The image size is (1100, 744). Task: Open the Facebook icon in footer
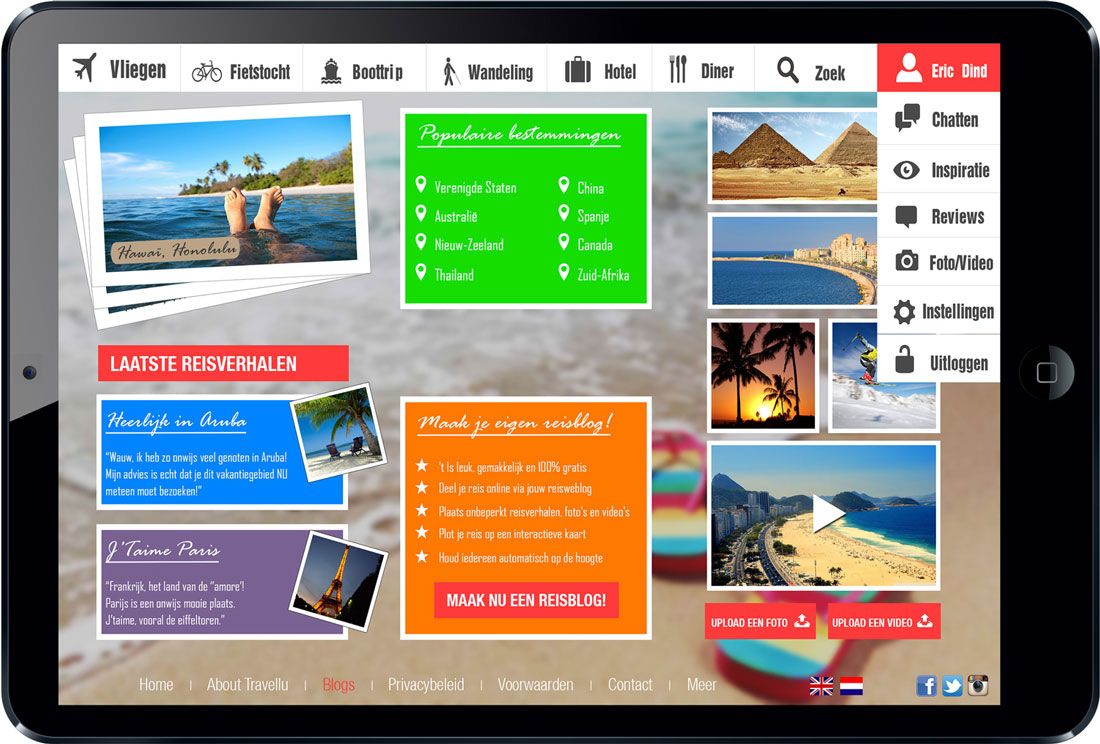tap(926, 685)
